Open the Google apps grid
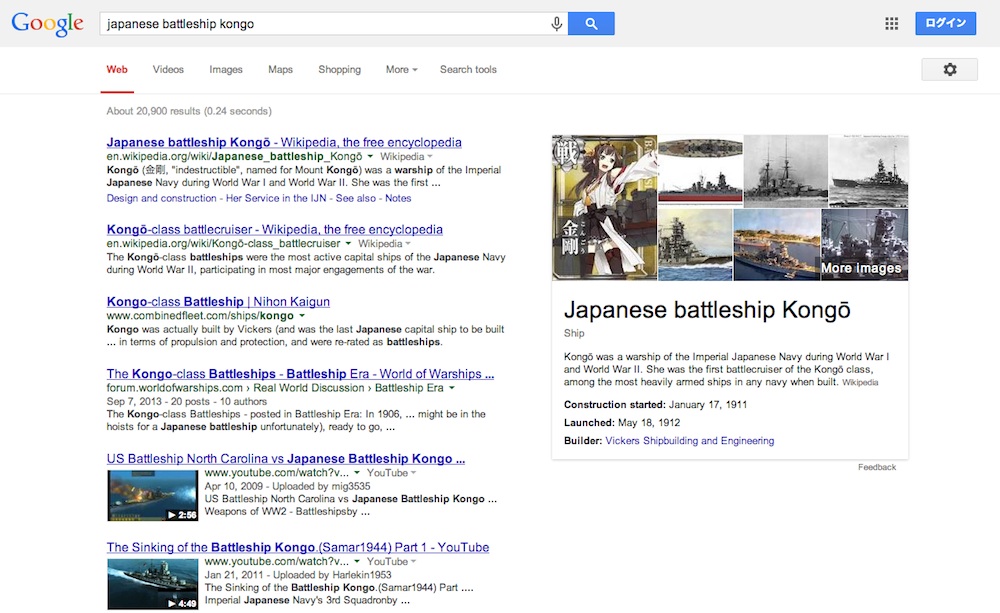This screenshot has height=613, width=1000. [892, 24]
